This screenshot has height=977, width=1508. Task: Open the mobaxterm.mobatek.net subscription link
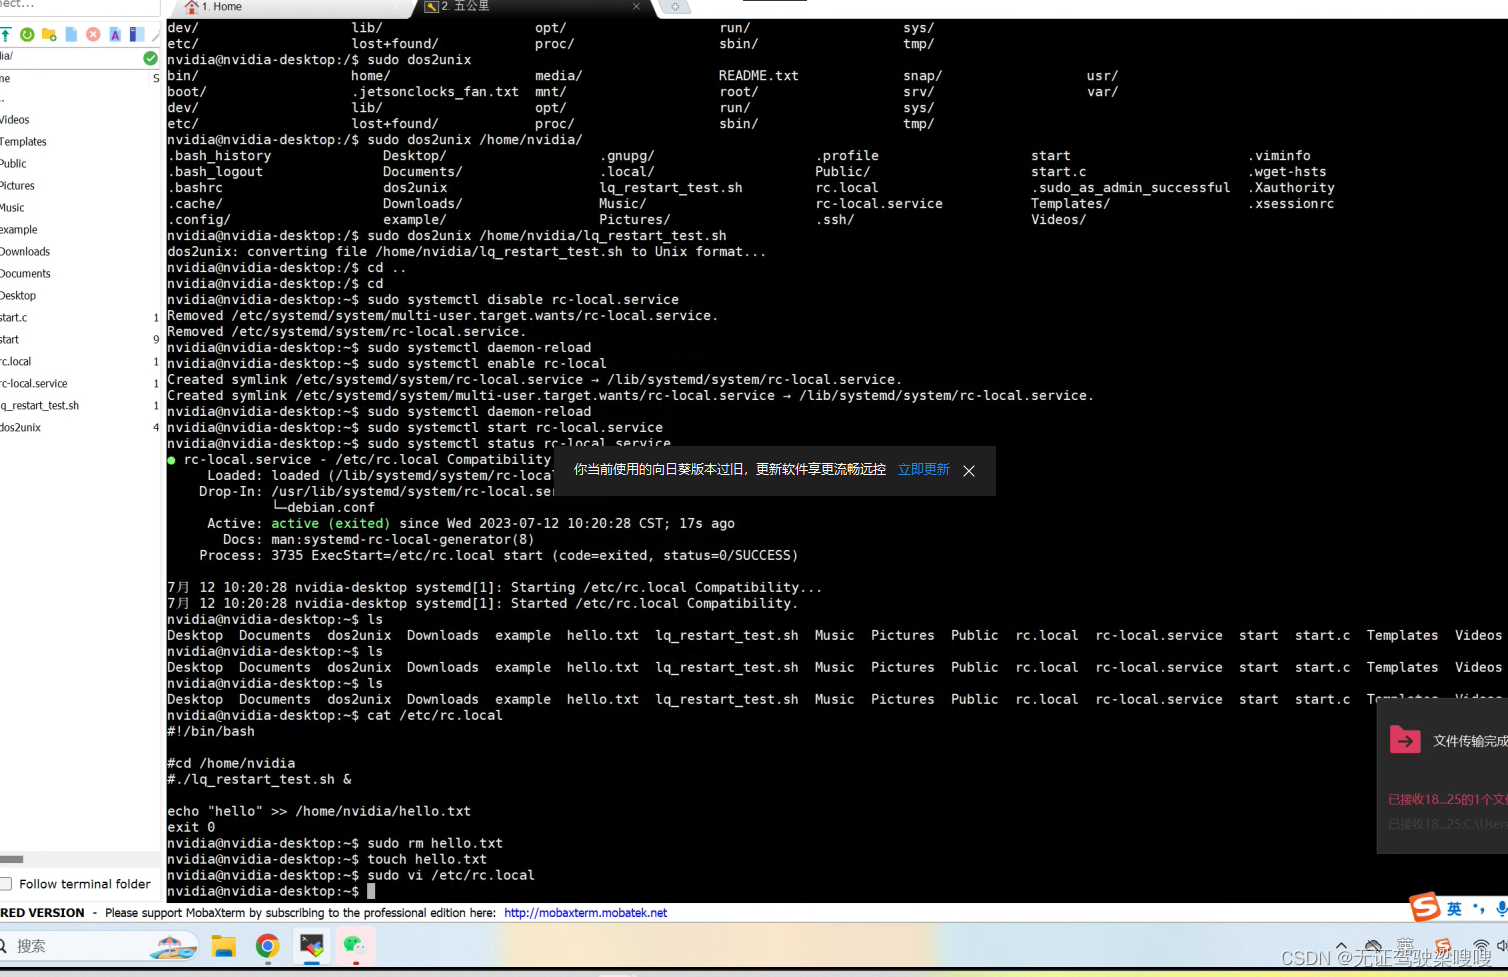click(585, 912)
